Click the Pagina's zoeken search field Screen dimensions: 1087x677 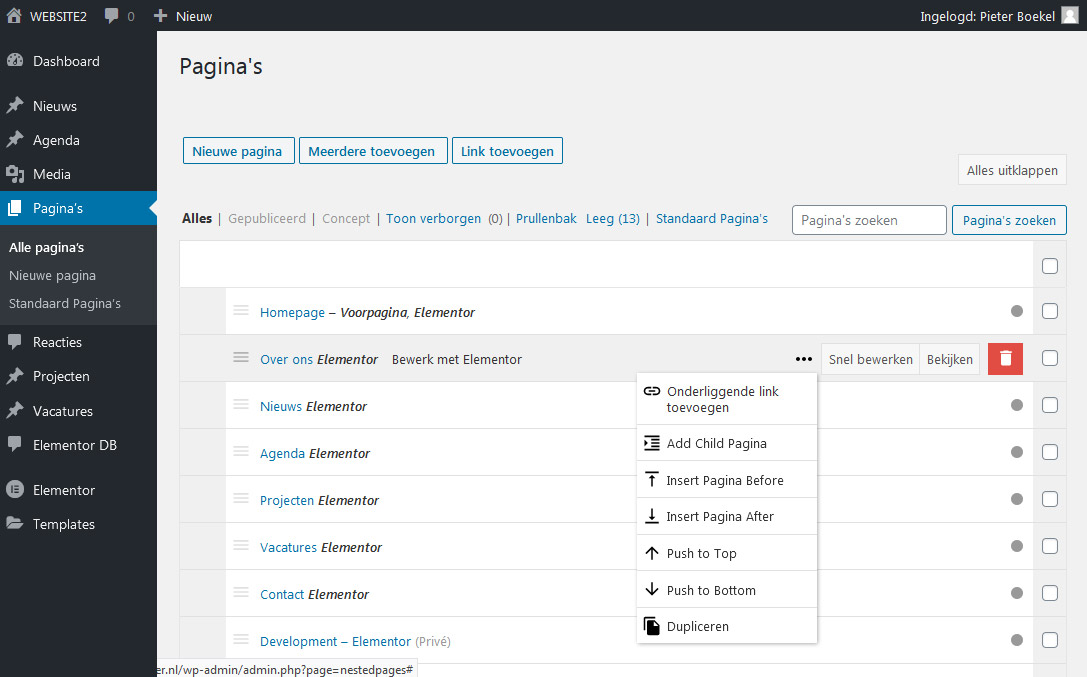(868, 220)
